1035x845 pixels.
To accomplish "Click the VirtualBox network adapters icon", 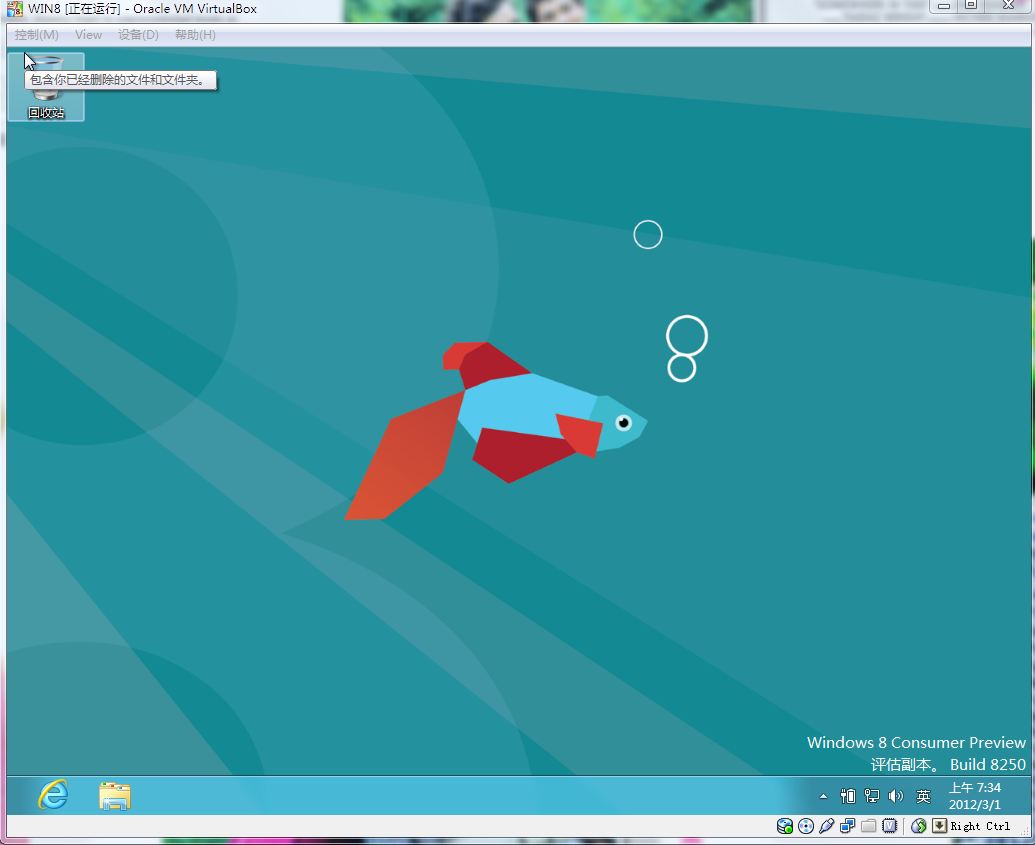I will (x=847, y=826).
